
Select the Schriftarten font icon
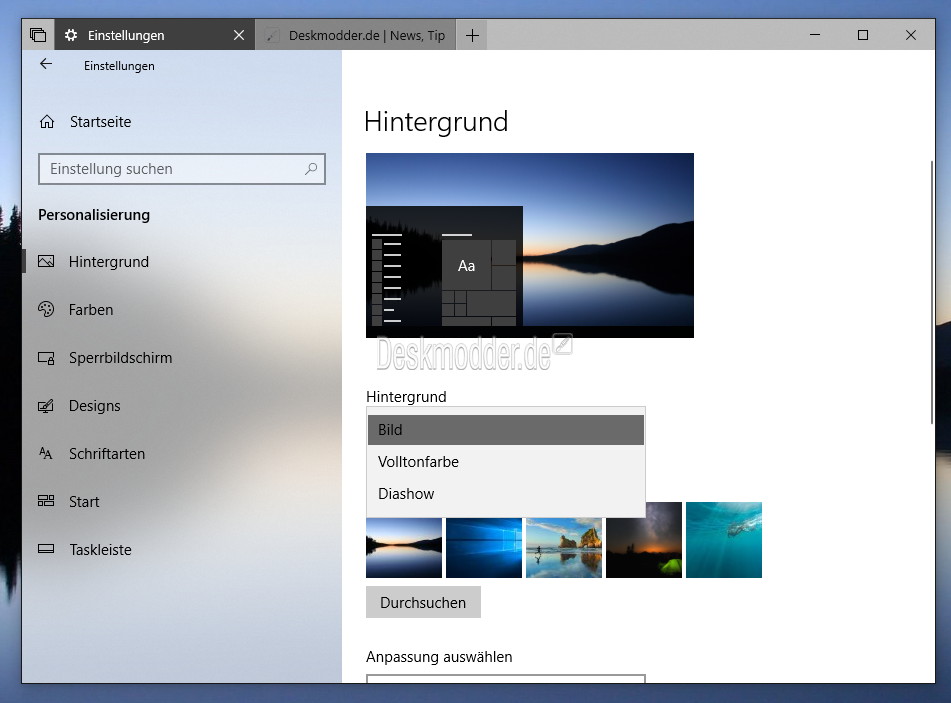point(46,454)
